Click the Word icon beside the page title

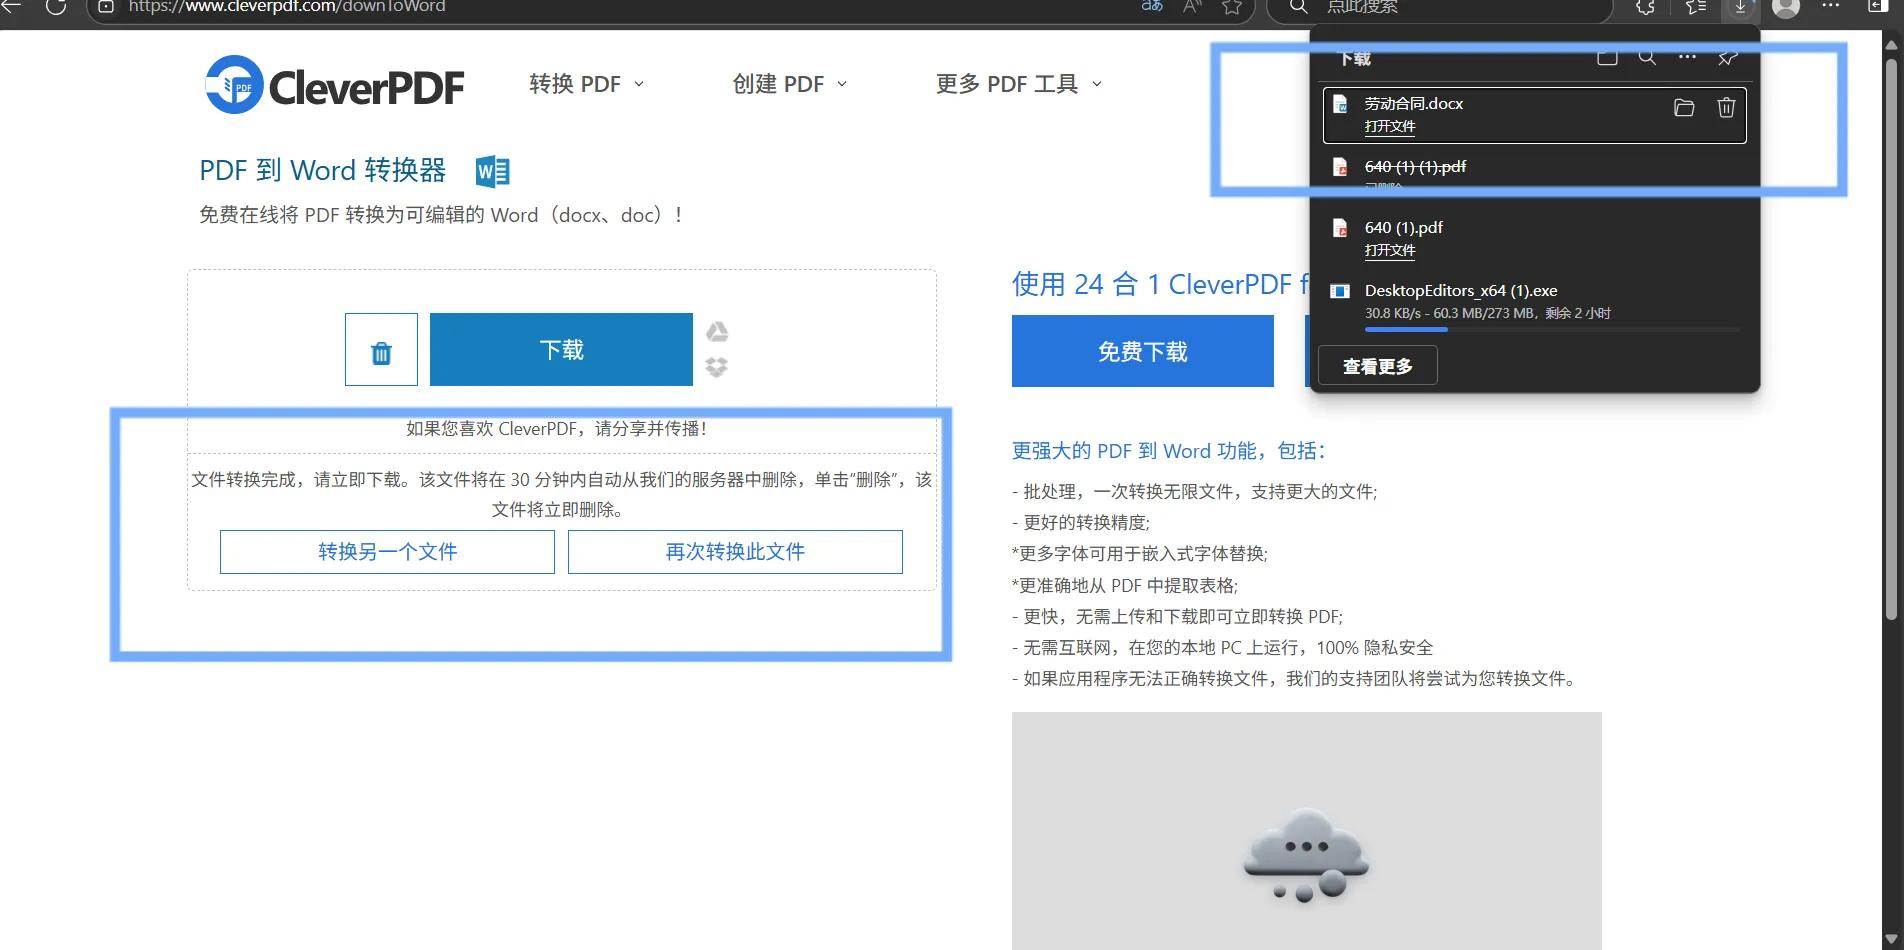click(492, 170)
